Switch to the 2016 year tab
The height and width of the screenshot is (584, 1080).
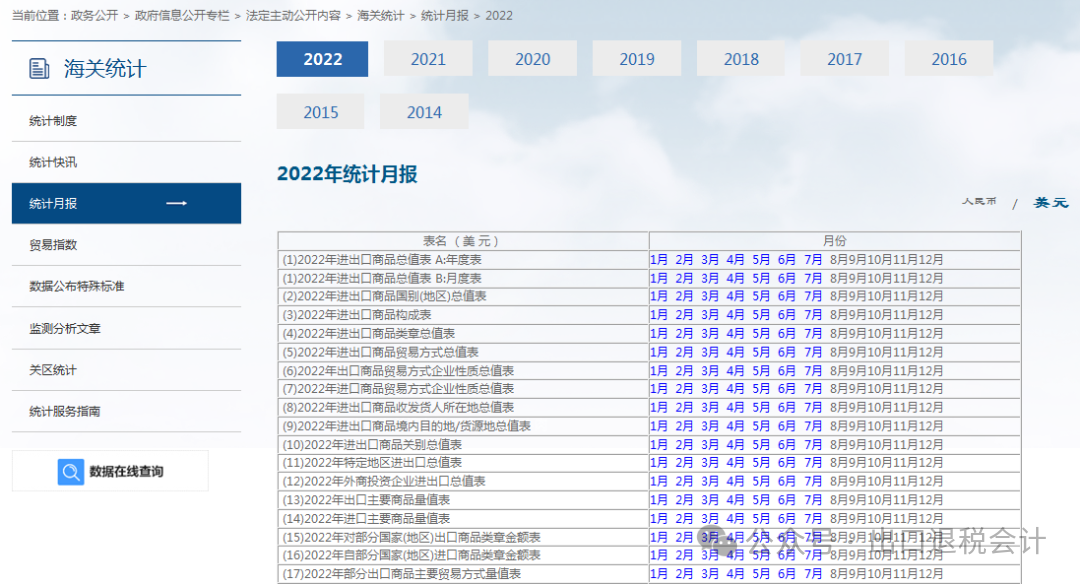pyautogui.click(x=948, y=59)
